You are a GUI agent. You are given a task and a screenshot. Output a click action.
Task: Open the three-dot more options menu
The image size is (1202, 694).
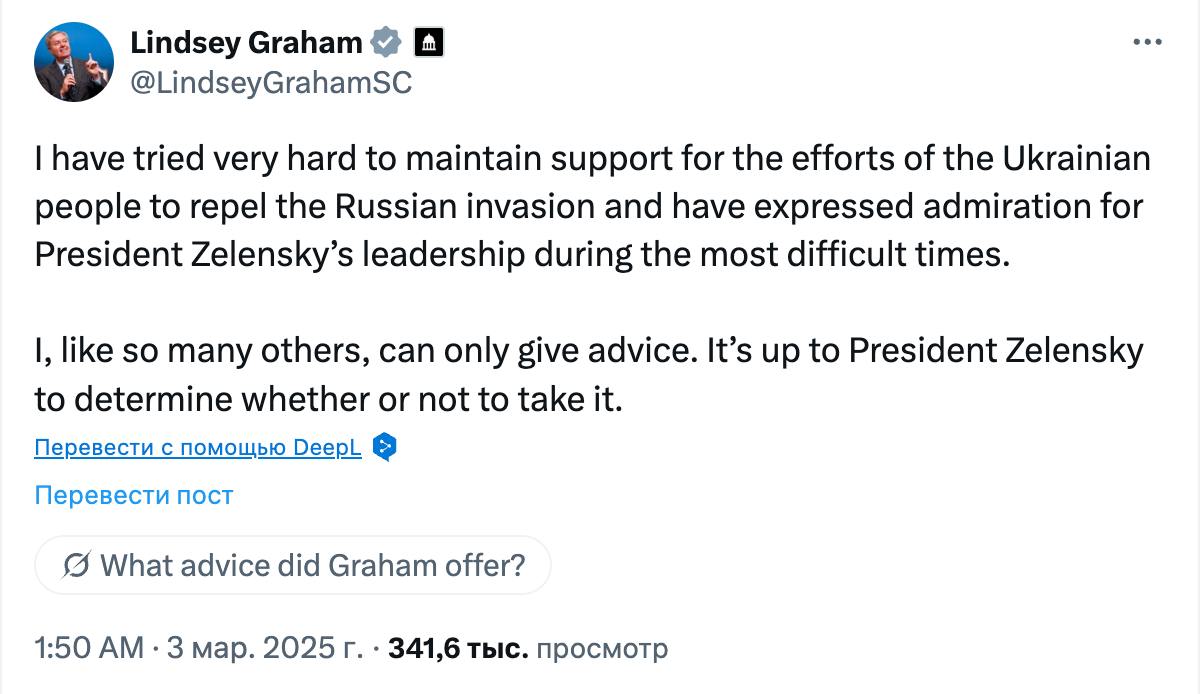[1146, 42]
